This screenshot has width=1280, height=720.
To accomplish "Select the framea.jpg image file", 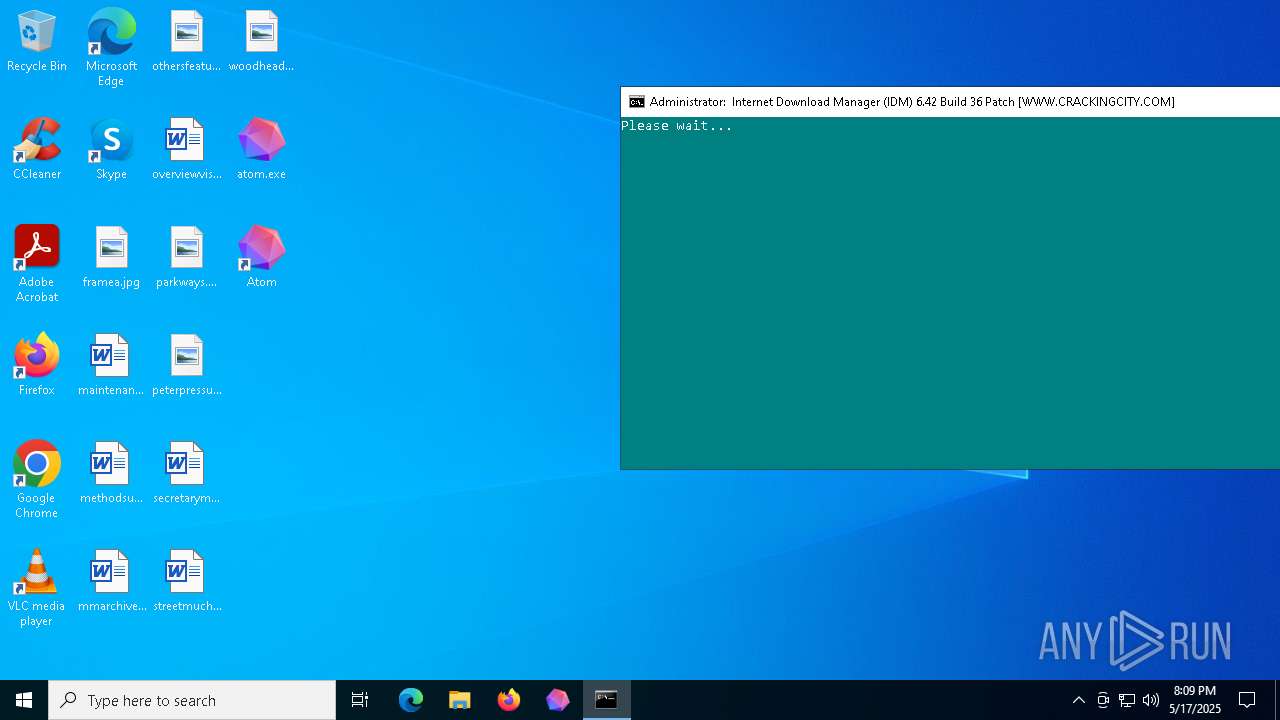I will coord(111,258).
